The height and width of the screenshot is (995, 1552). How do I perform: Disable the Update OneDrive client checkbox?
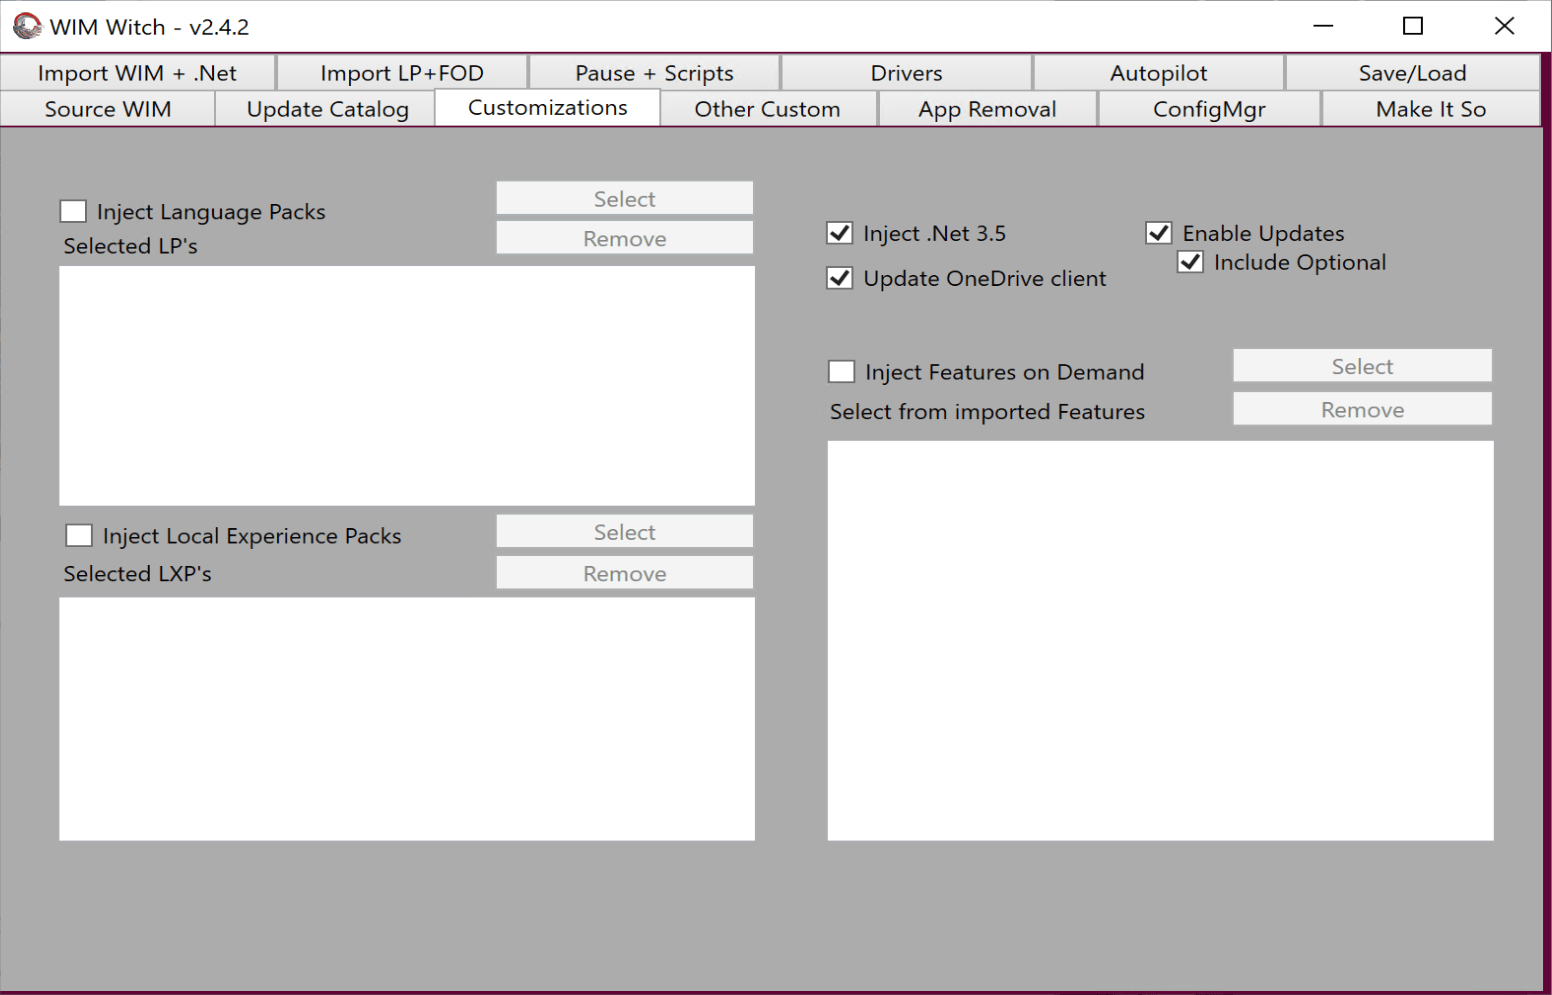click(840, 279)
